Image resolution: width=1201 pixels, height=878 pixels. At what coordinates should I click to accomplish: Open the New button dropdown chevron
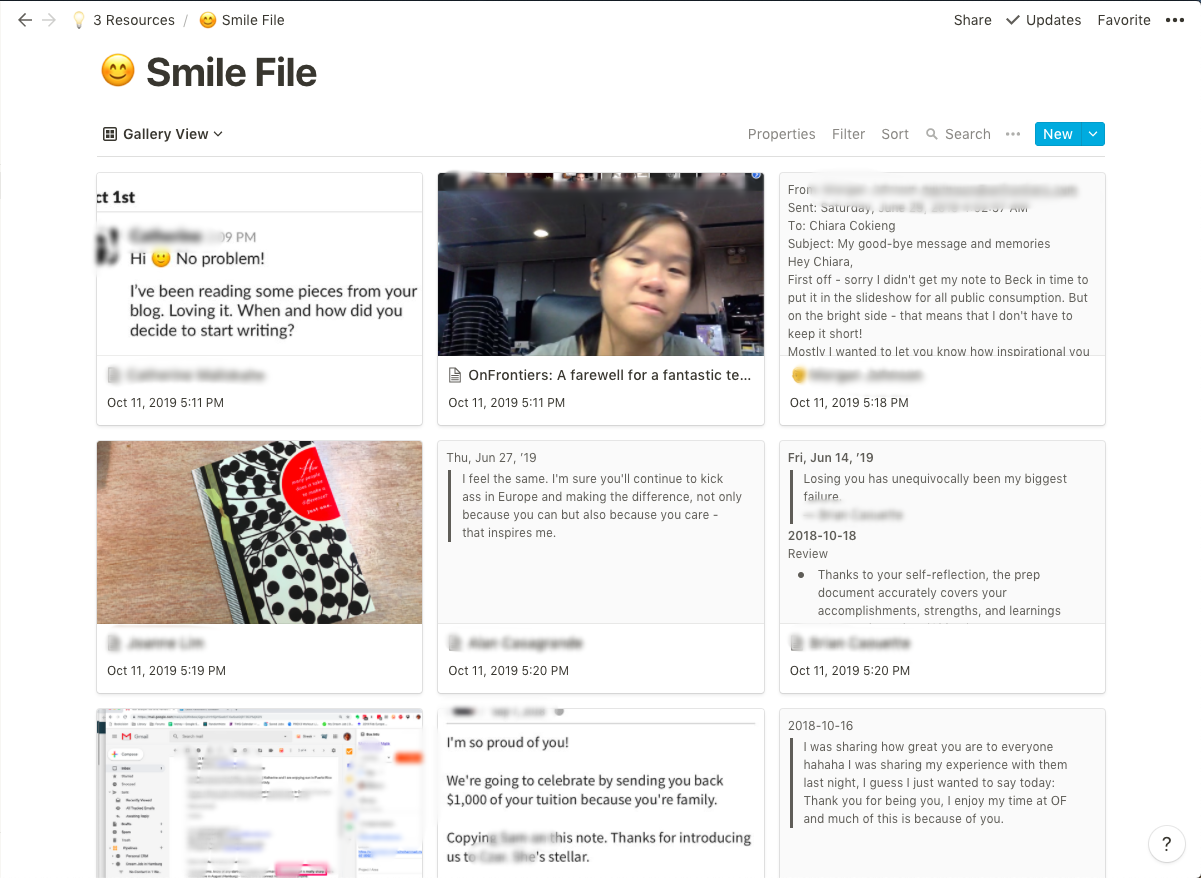coord(1089,133)
